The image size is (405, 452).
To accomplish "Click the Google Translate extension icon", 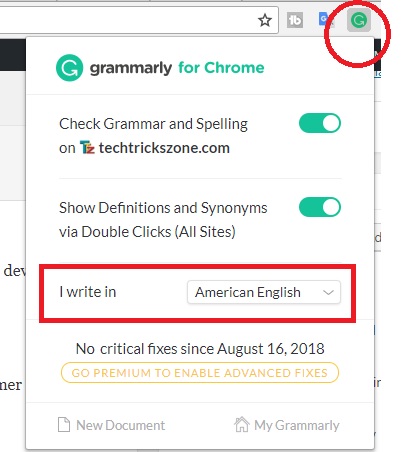I will pos(325,19).
